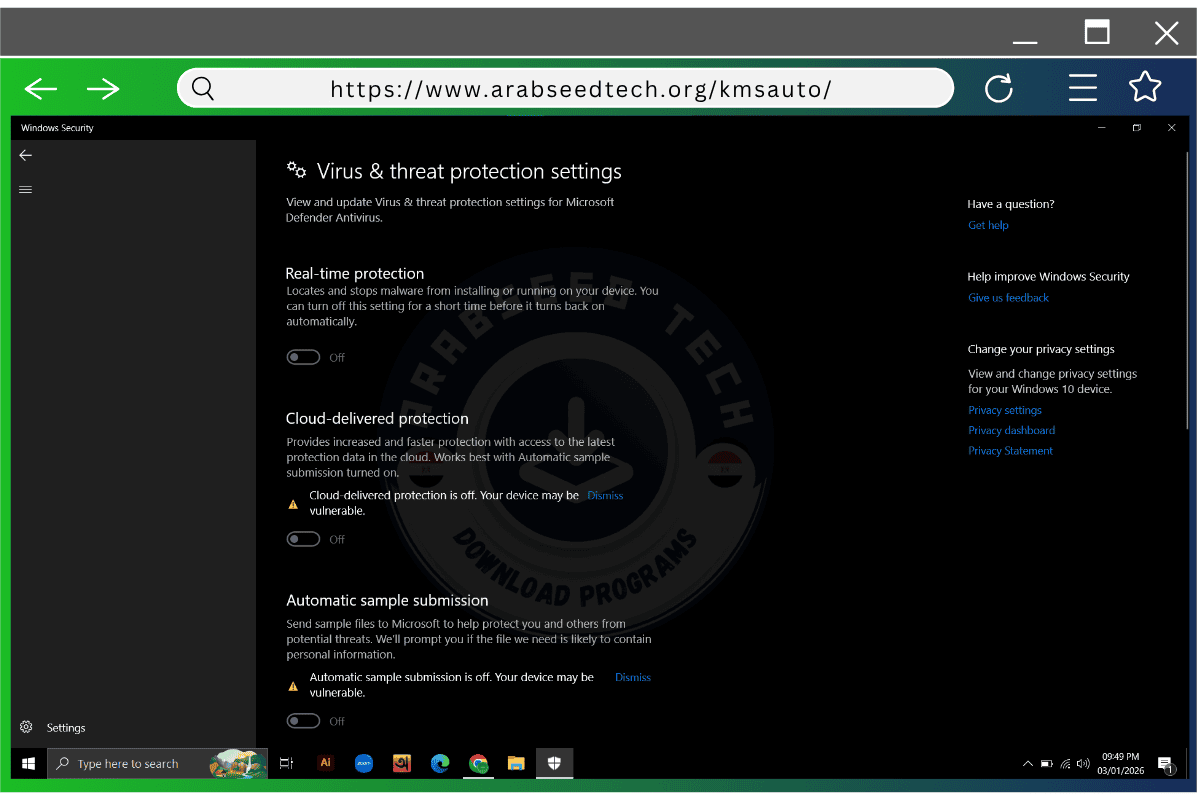Launch Adobe Illustrator from the taskbar
This screenshot has width=1200, height=800.
click(x=325, y=763)
